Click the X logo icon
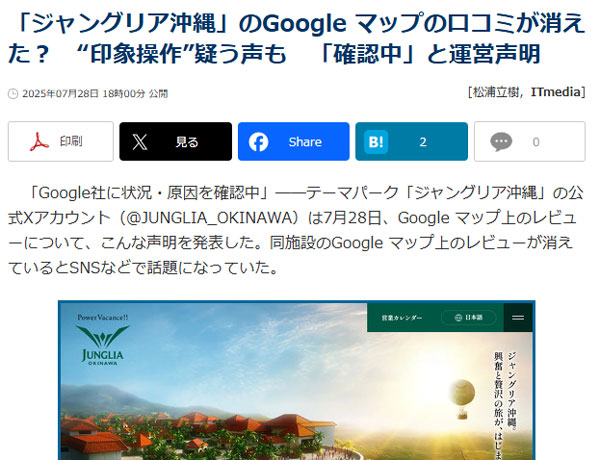This screenshot has width=600, height=460. tap(140, 142)
